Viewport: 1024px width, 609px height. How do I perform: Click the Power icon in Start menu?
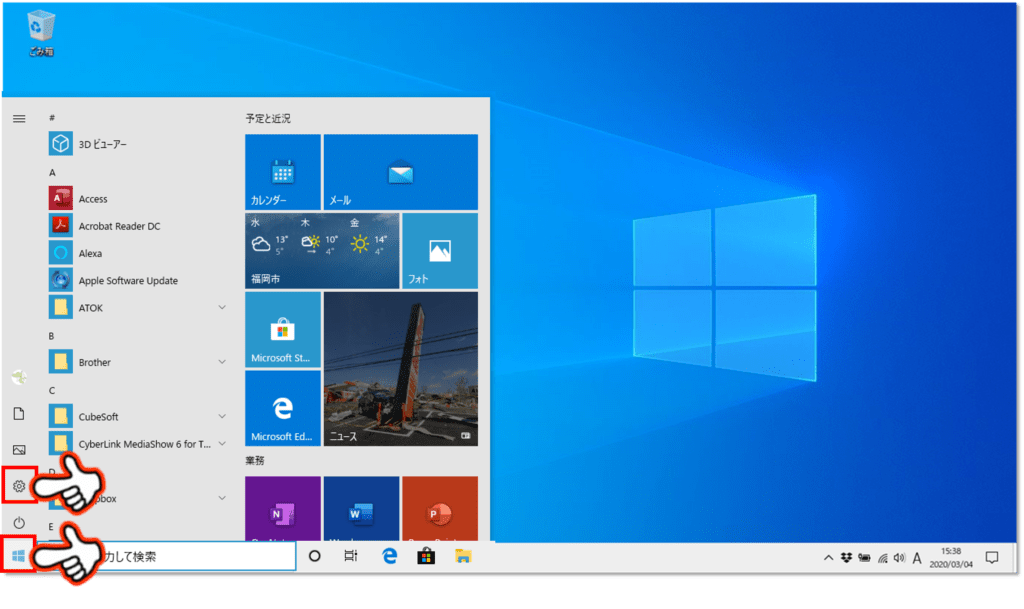[18, 523]
